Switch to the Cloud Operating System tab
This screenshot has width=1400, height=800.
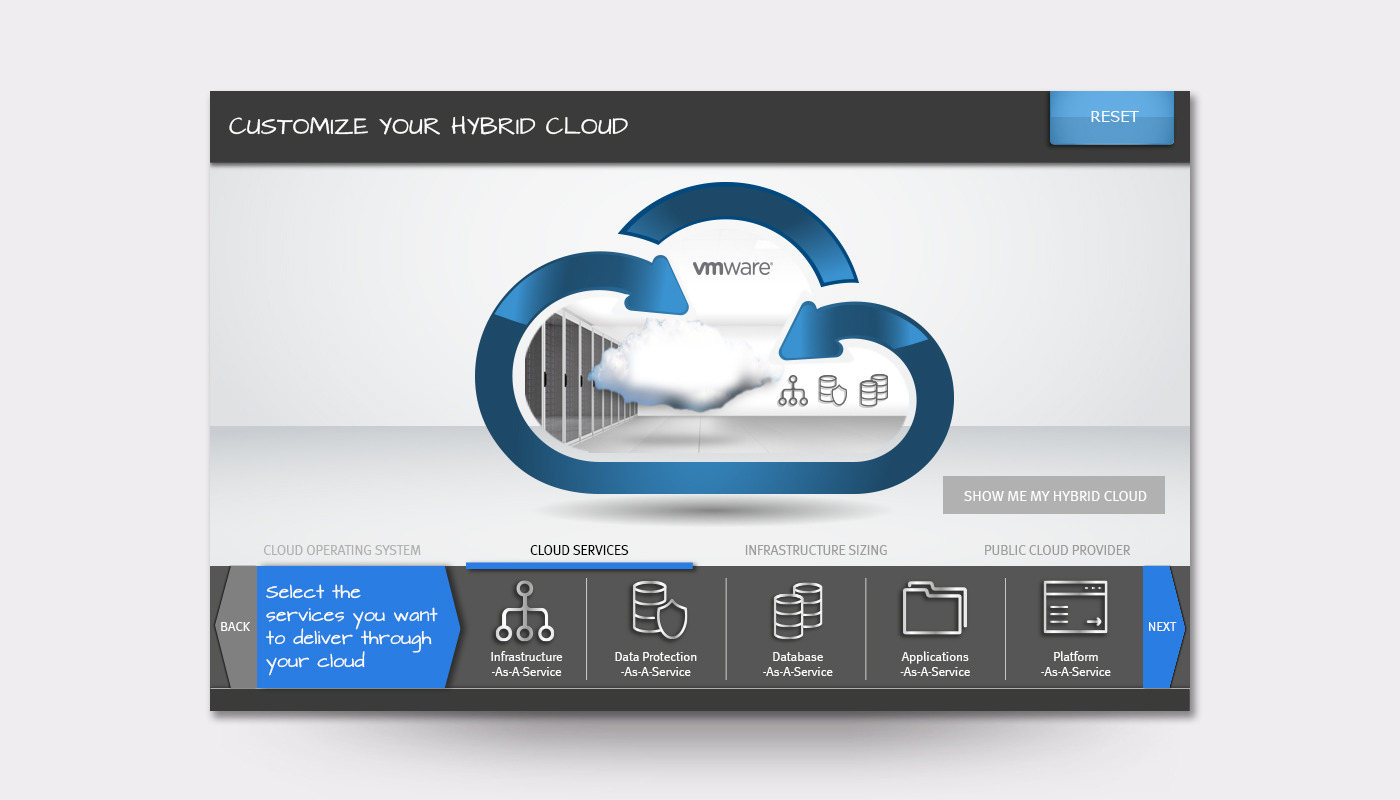click(x=342, y=550)
